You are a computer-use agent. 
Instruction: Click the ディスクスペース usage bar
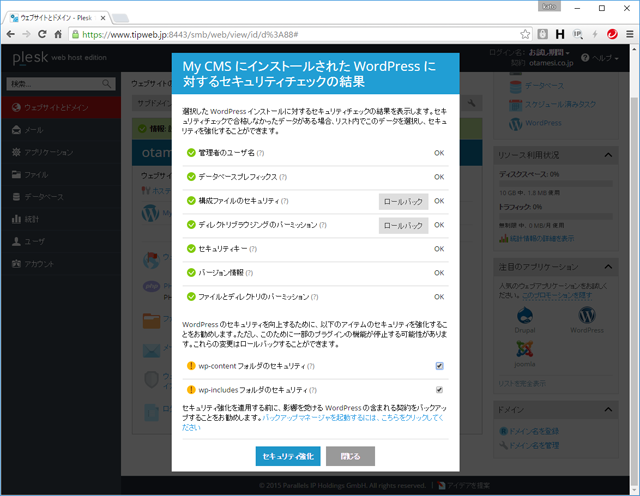coord(556,184)
